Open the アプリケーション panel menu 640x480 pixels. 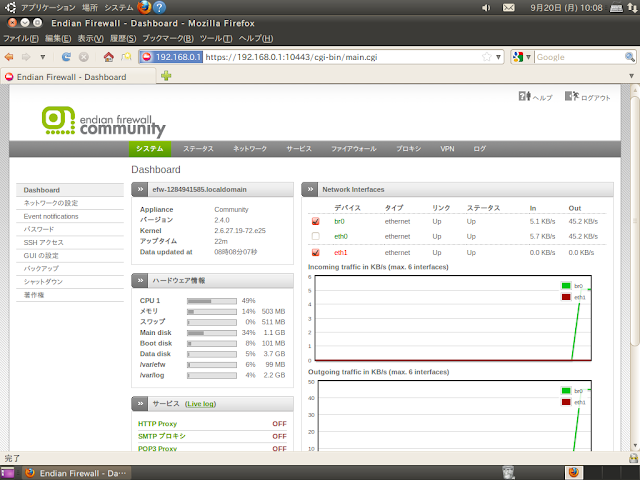(48, 7)
